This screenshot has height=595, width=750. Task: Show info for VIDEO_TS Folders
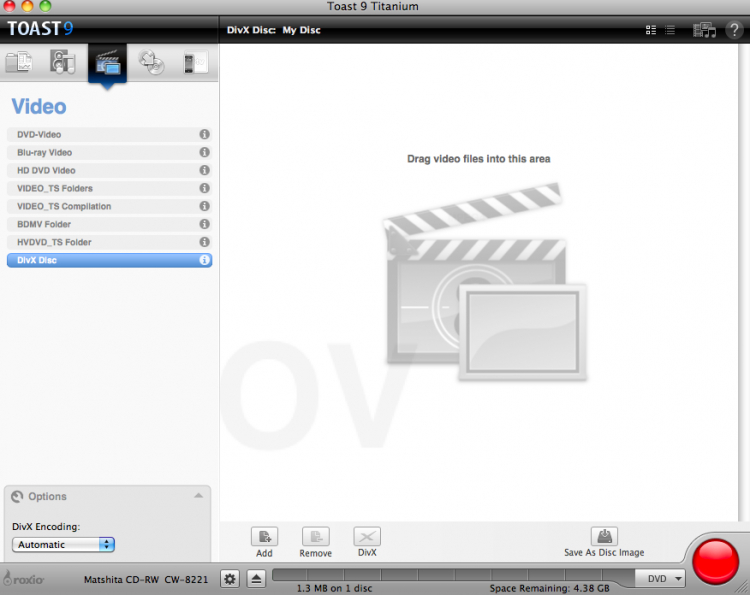point(204,188)
